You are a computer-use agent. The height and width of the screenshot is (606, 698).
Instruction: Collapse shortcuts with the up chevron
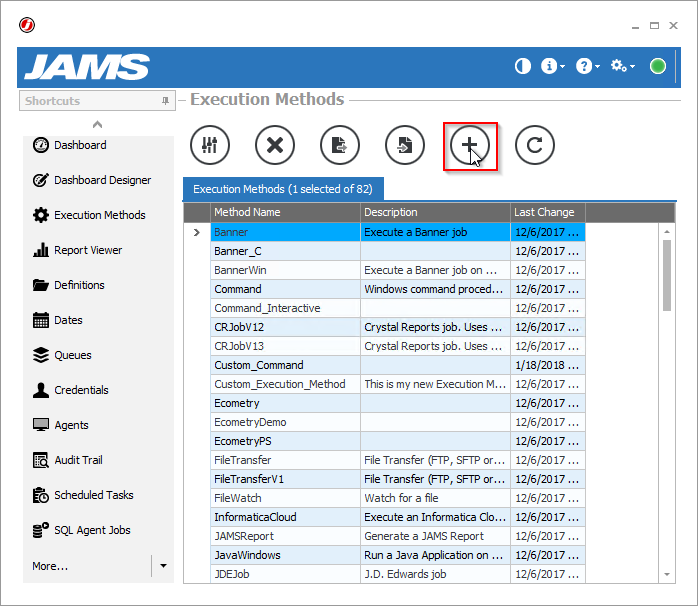(97, 124)
